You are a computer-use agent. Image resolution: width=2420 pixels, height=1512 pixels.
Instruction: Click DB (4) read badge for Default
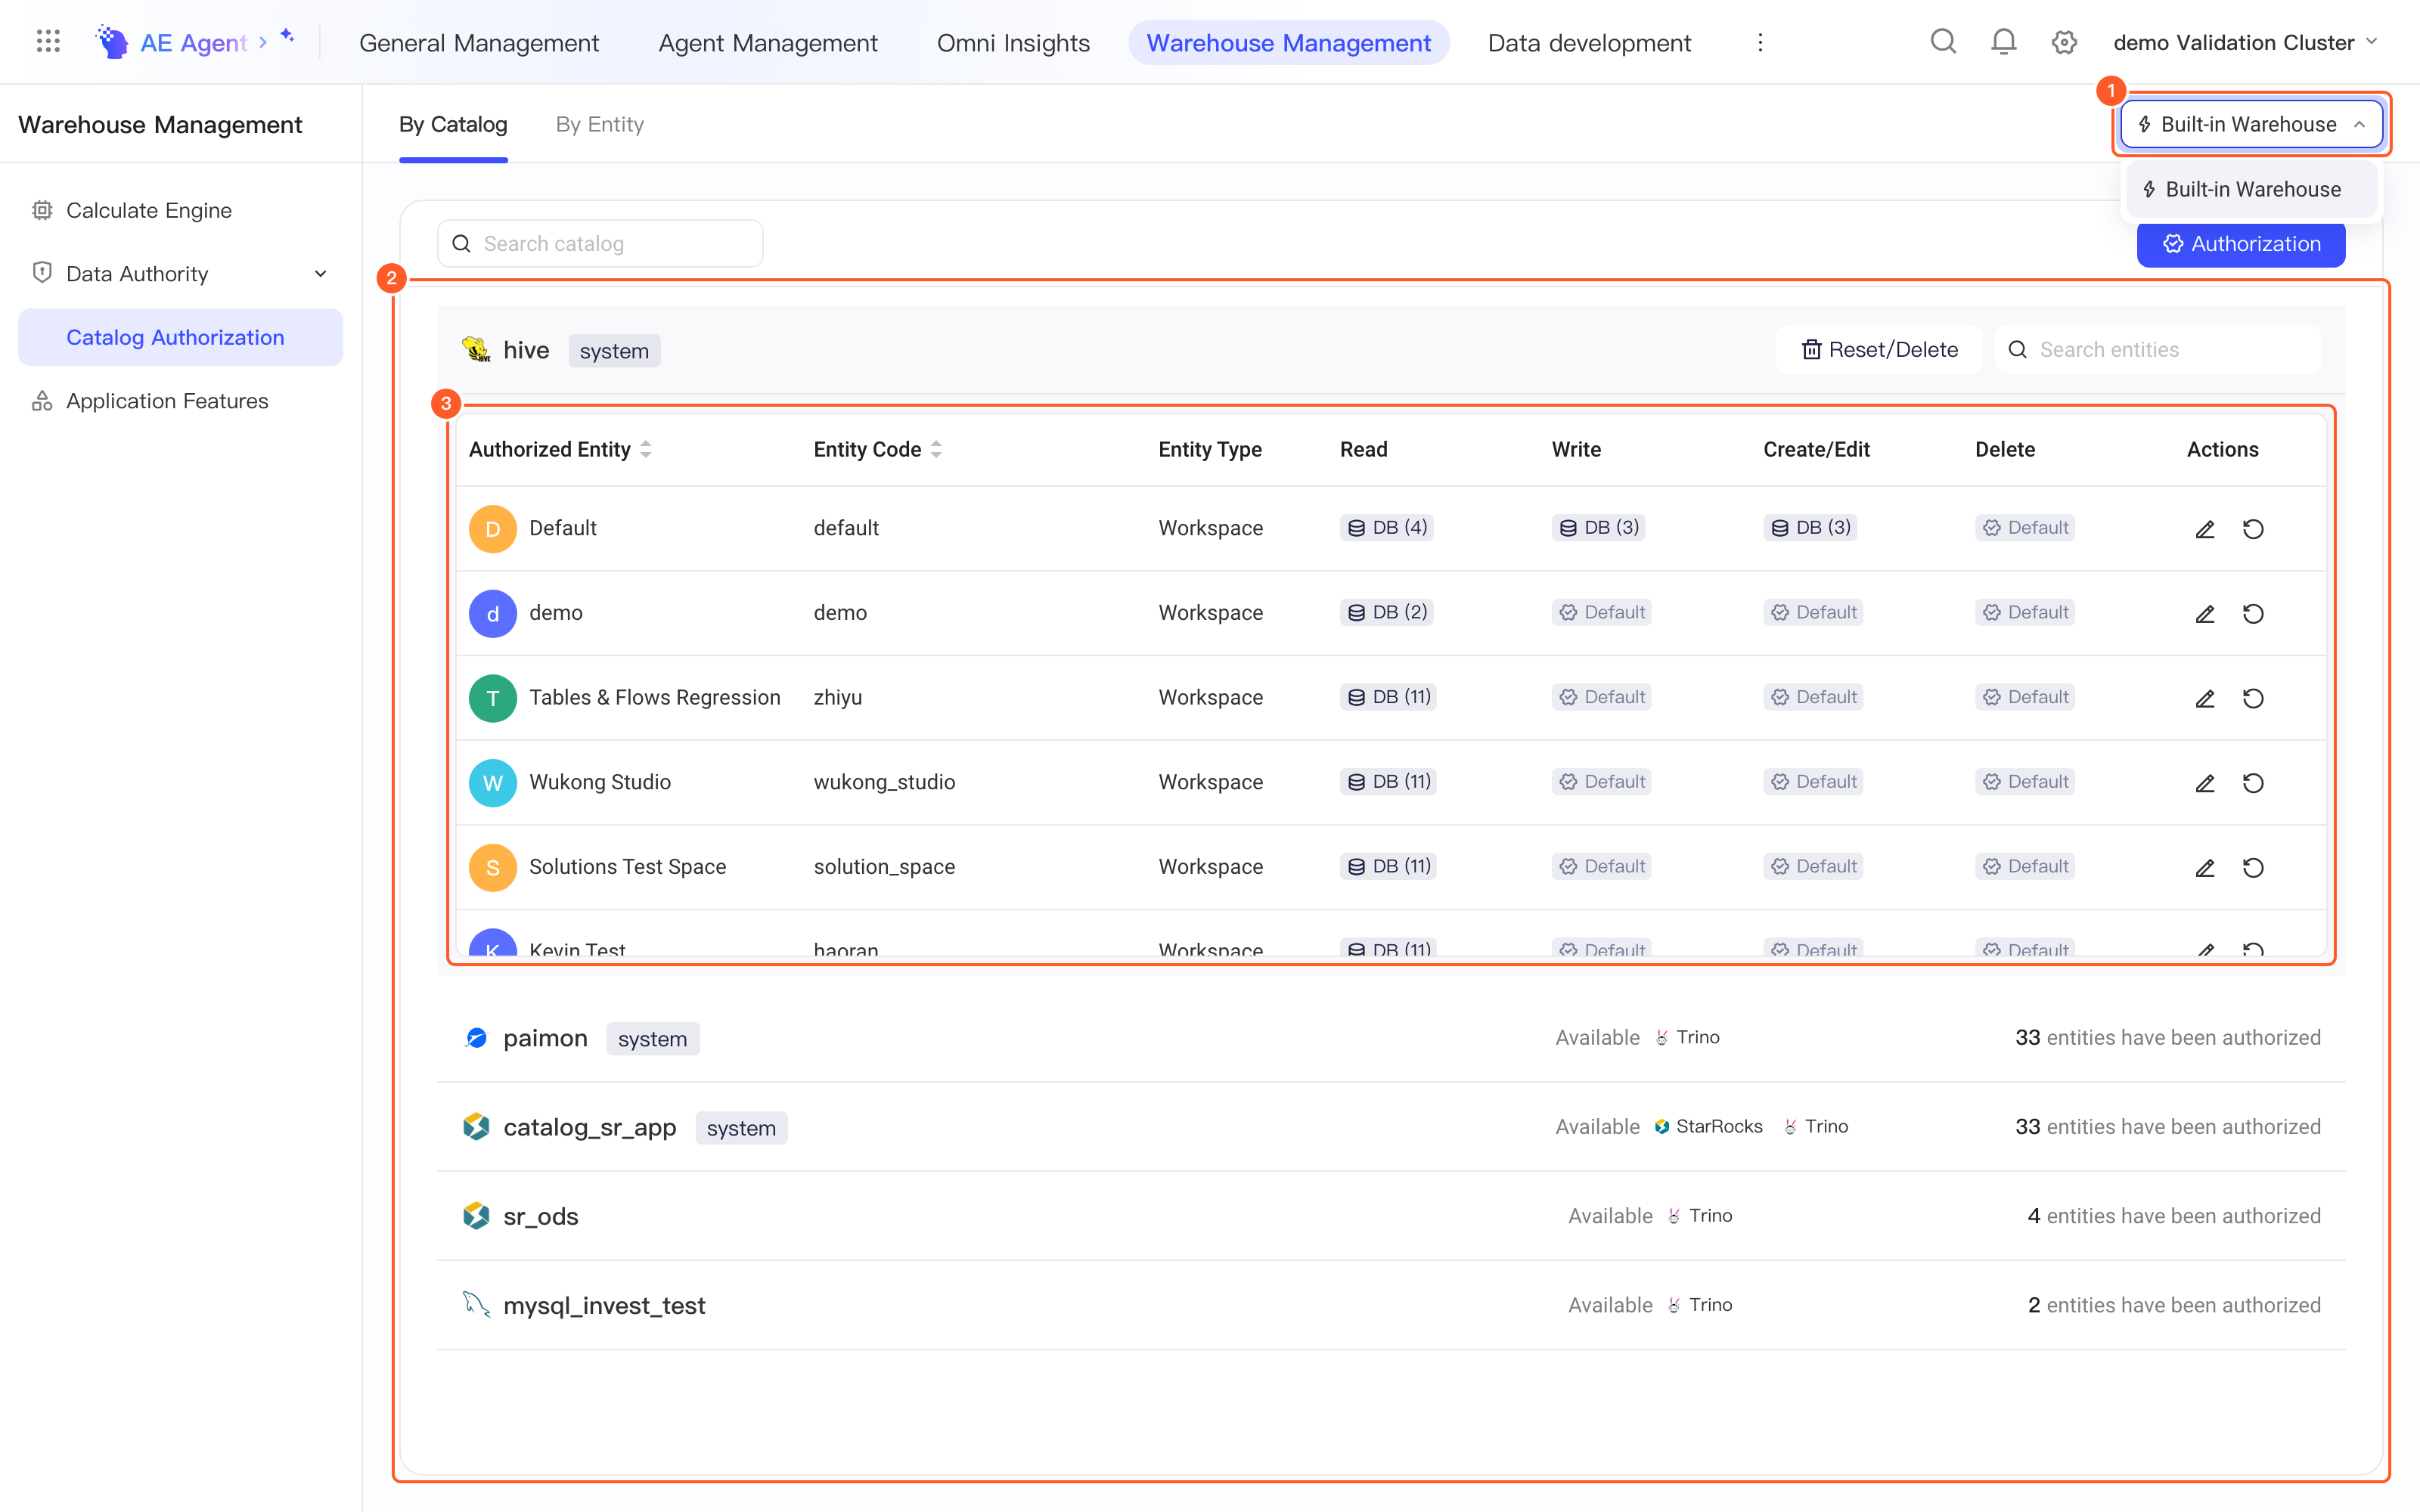tap(1386, 527)
